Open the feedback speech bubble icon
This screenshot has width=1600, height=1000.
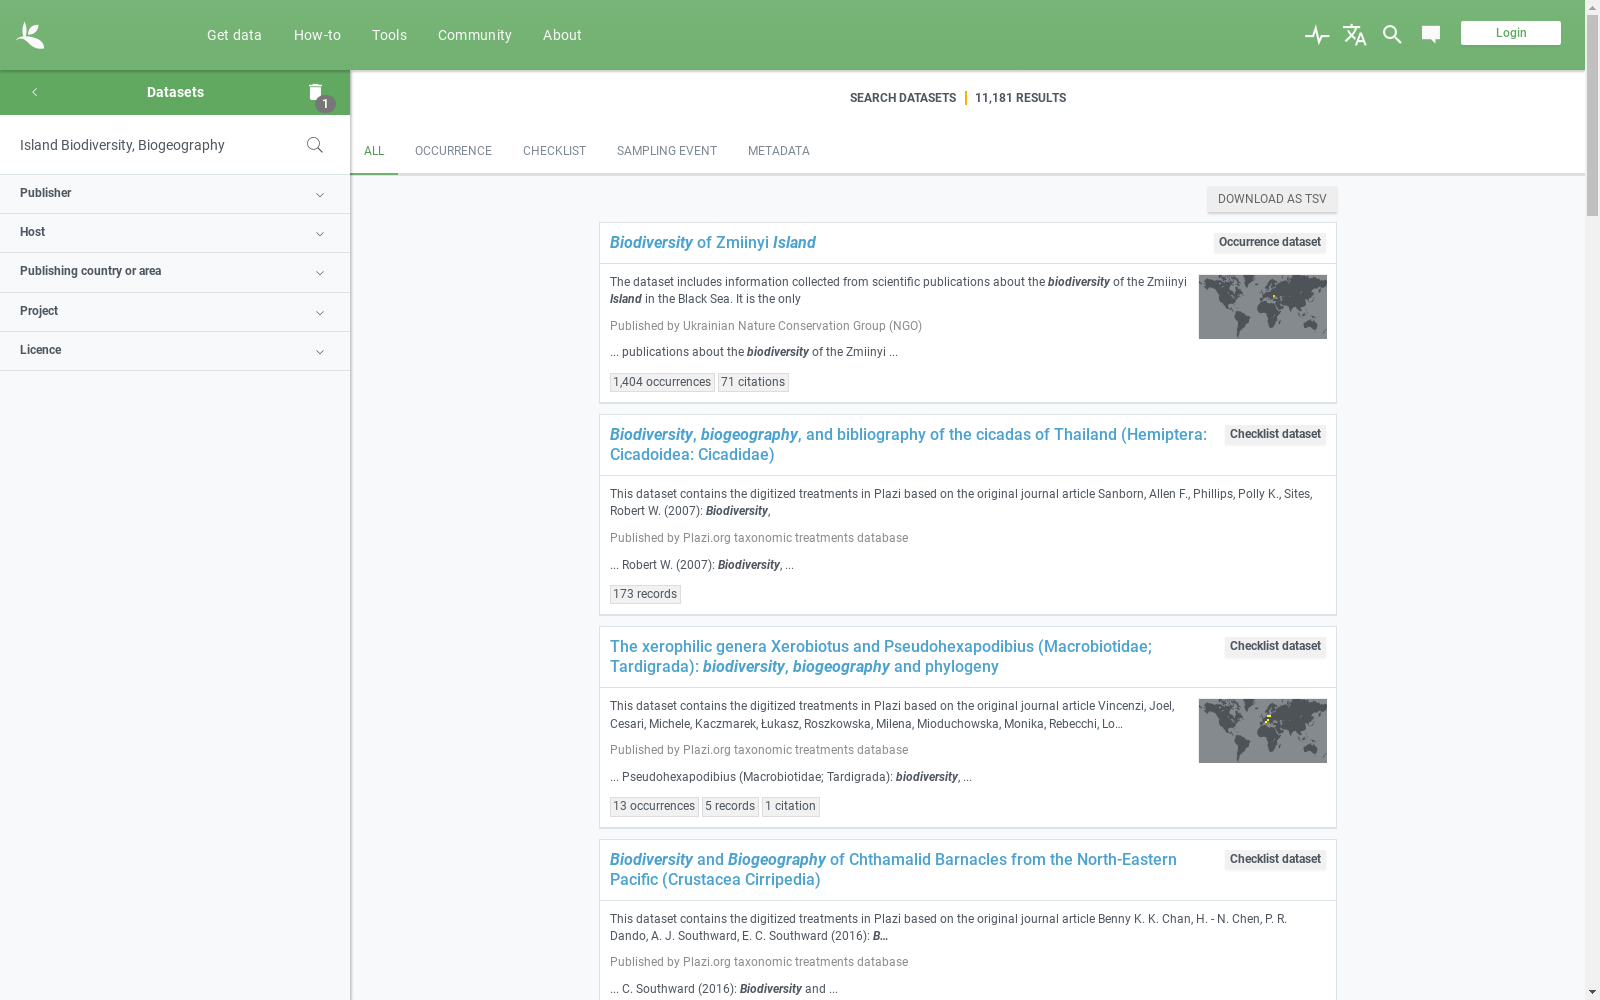click(1431, 35)
